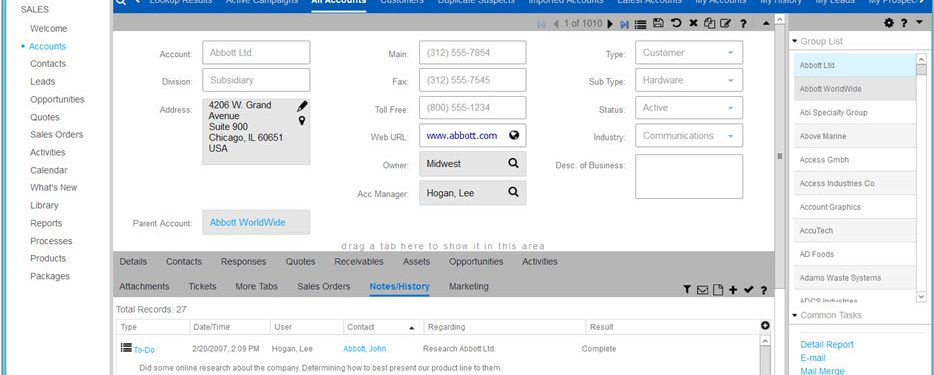Open the Marketing tab
This screenshot has height=375, width=934.
pos(468,286)
